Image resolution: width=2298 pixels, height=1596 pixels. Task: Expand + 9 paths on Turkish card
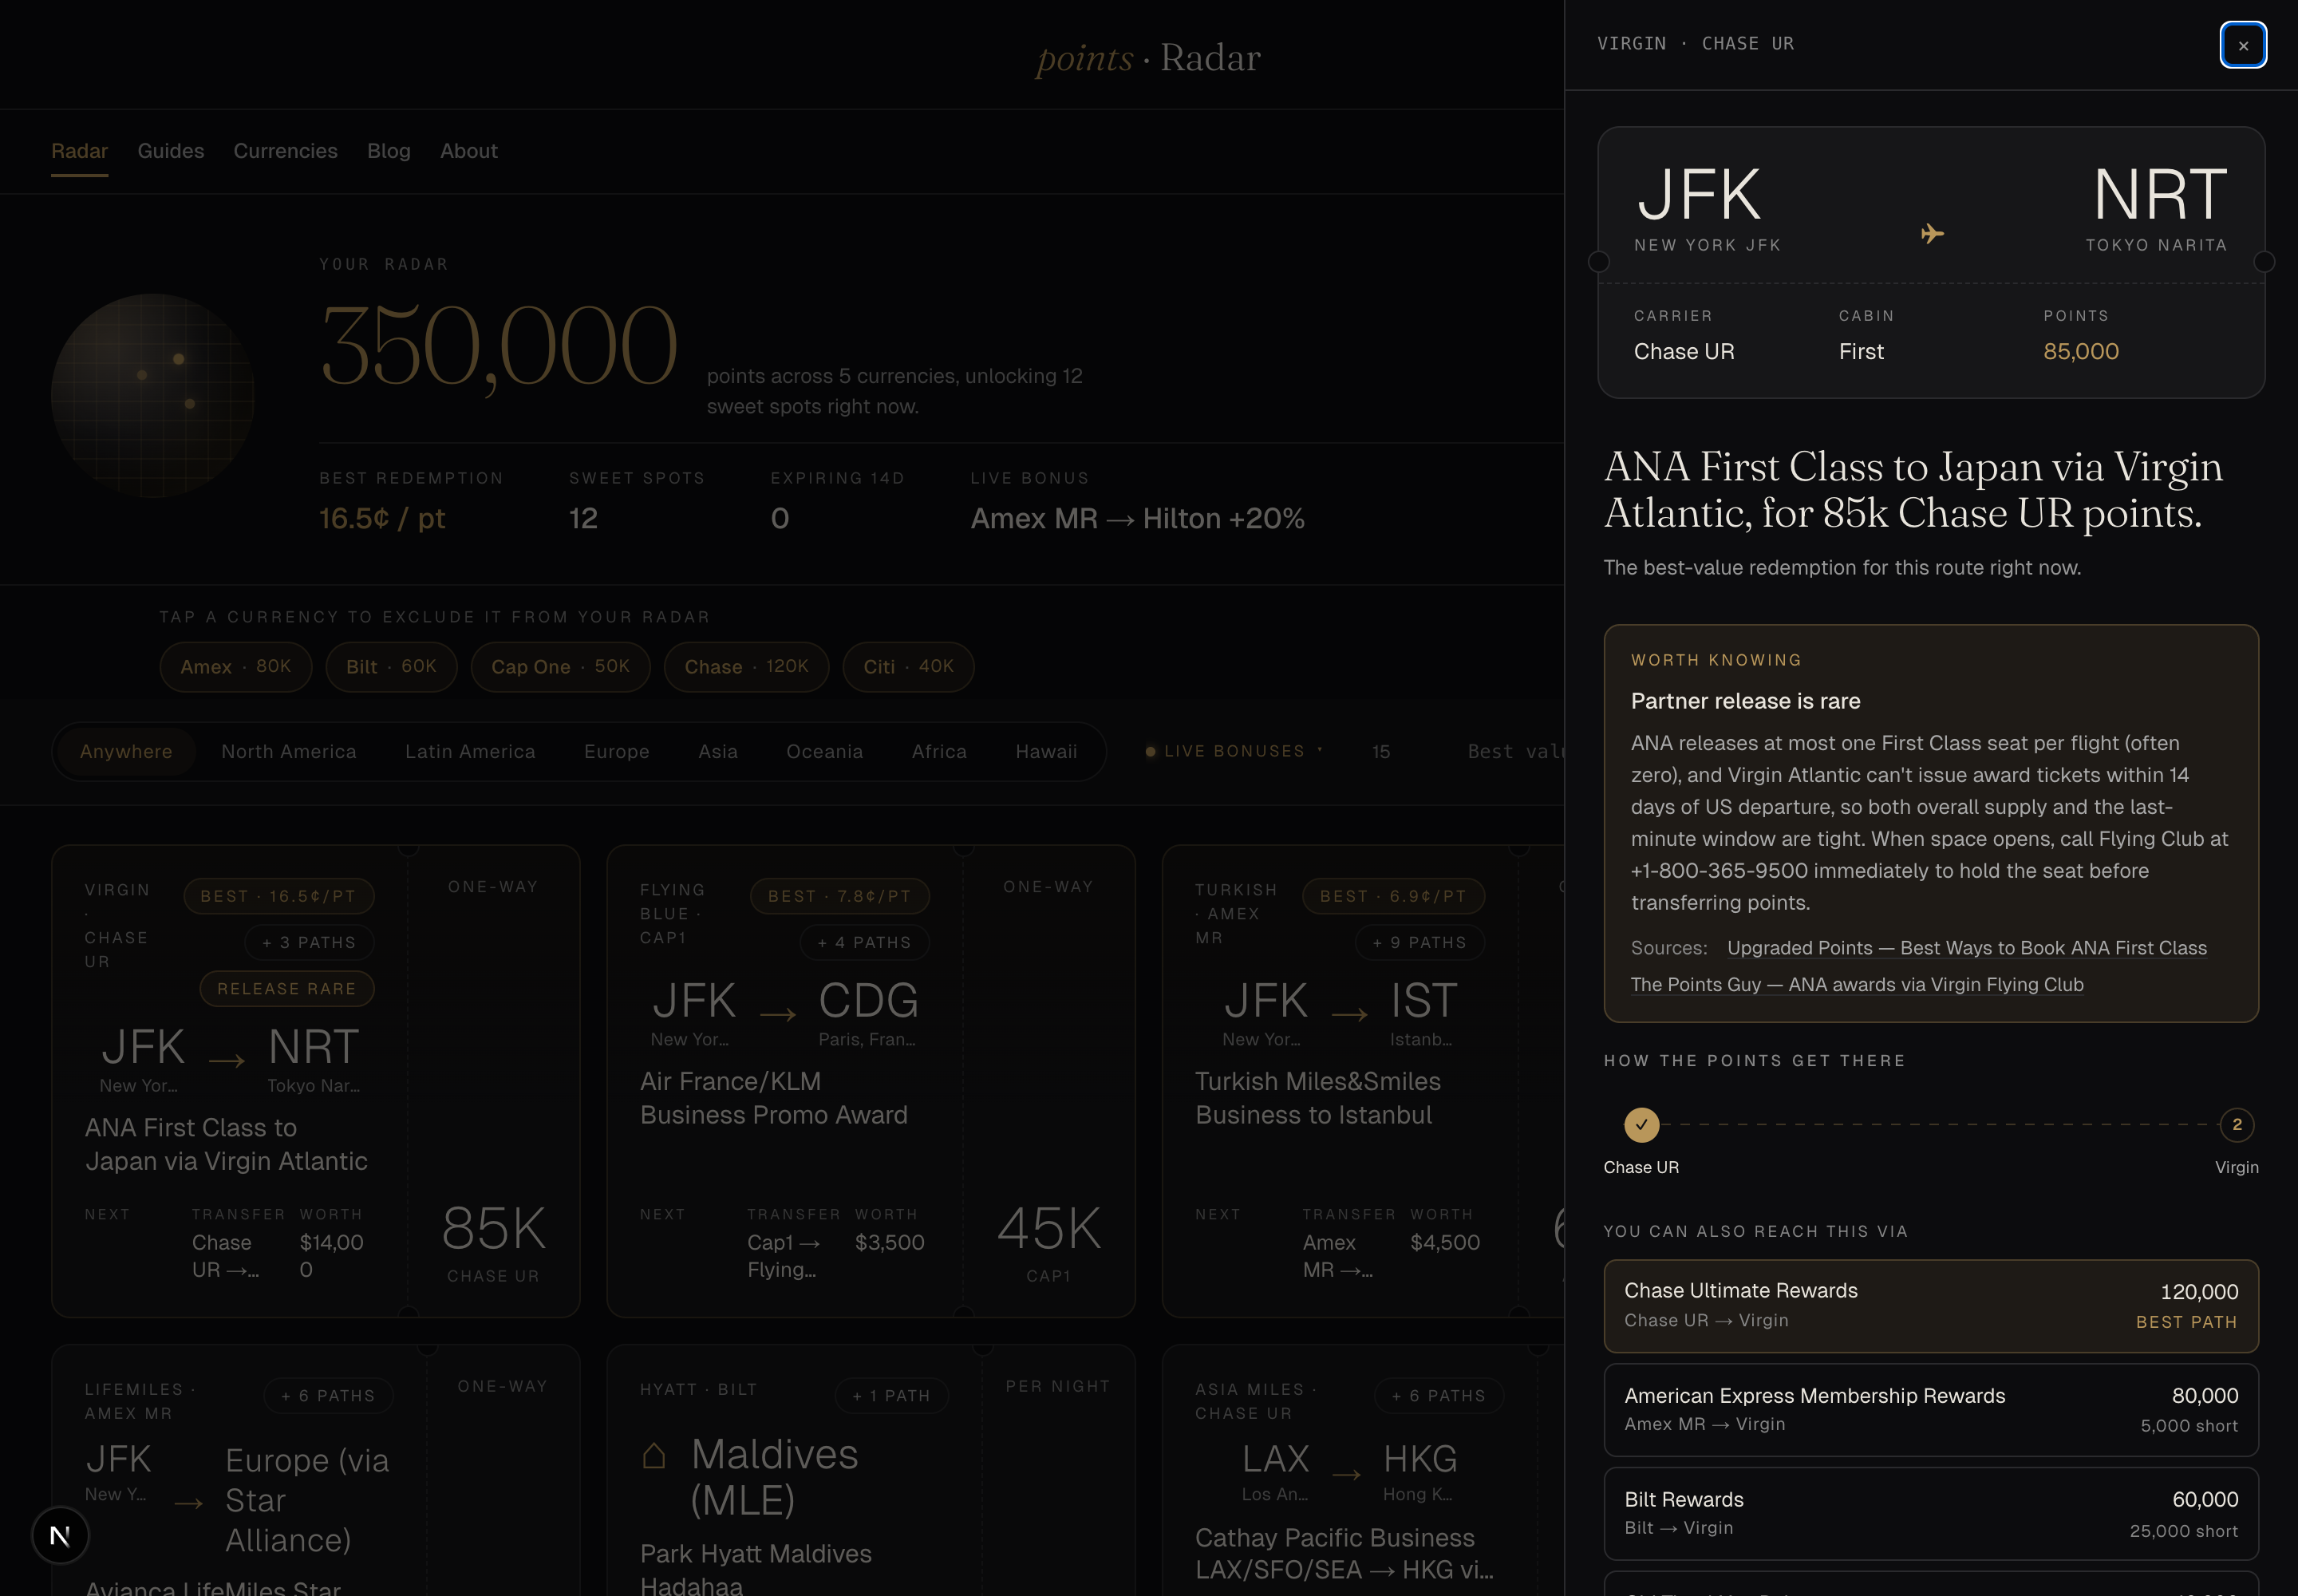(1419, 942)
